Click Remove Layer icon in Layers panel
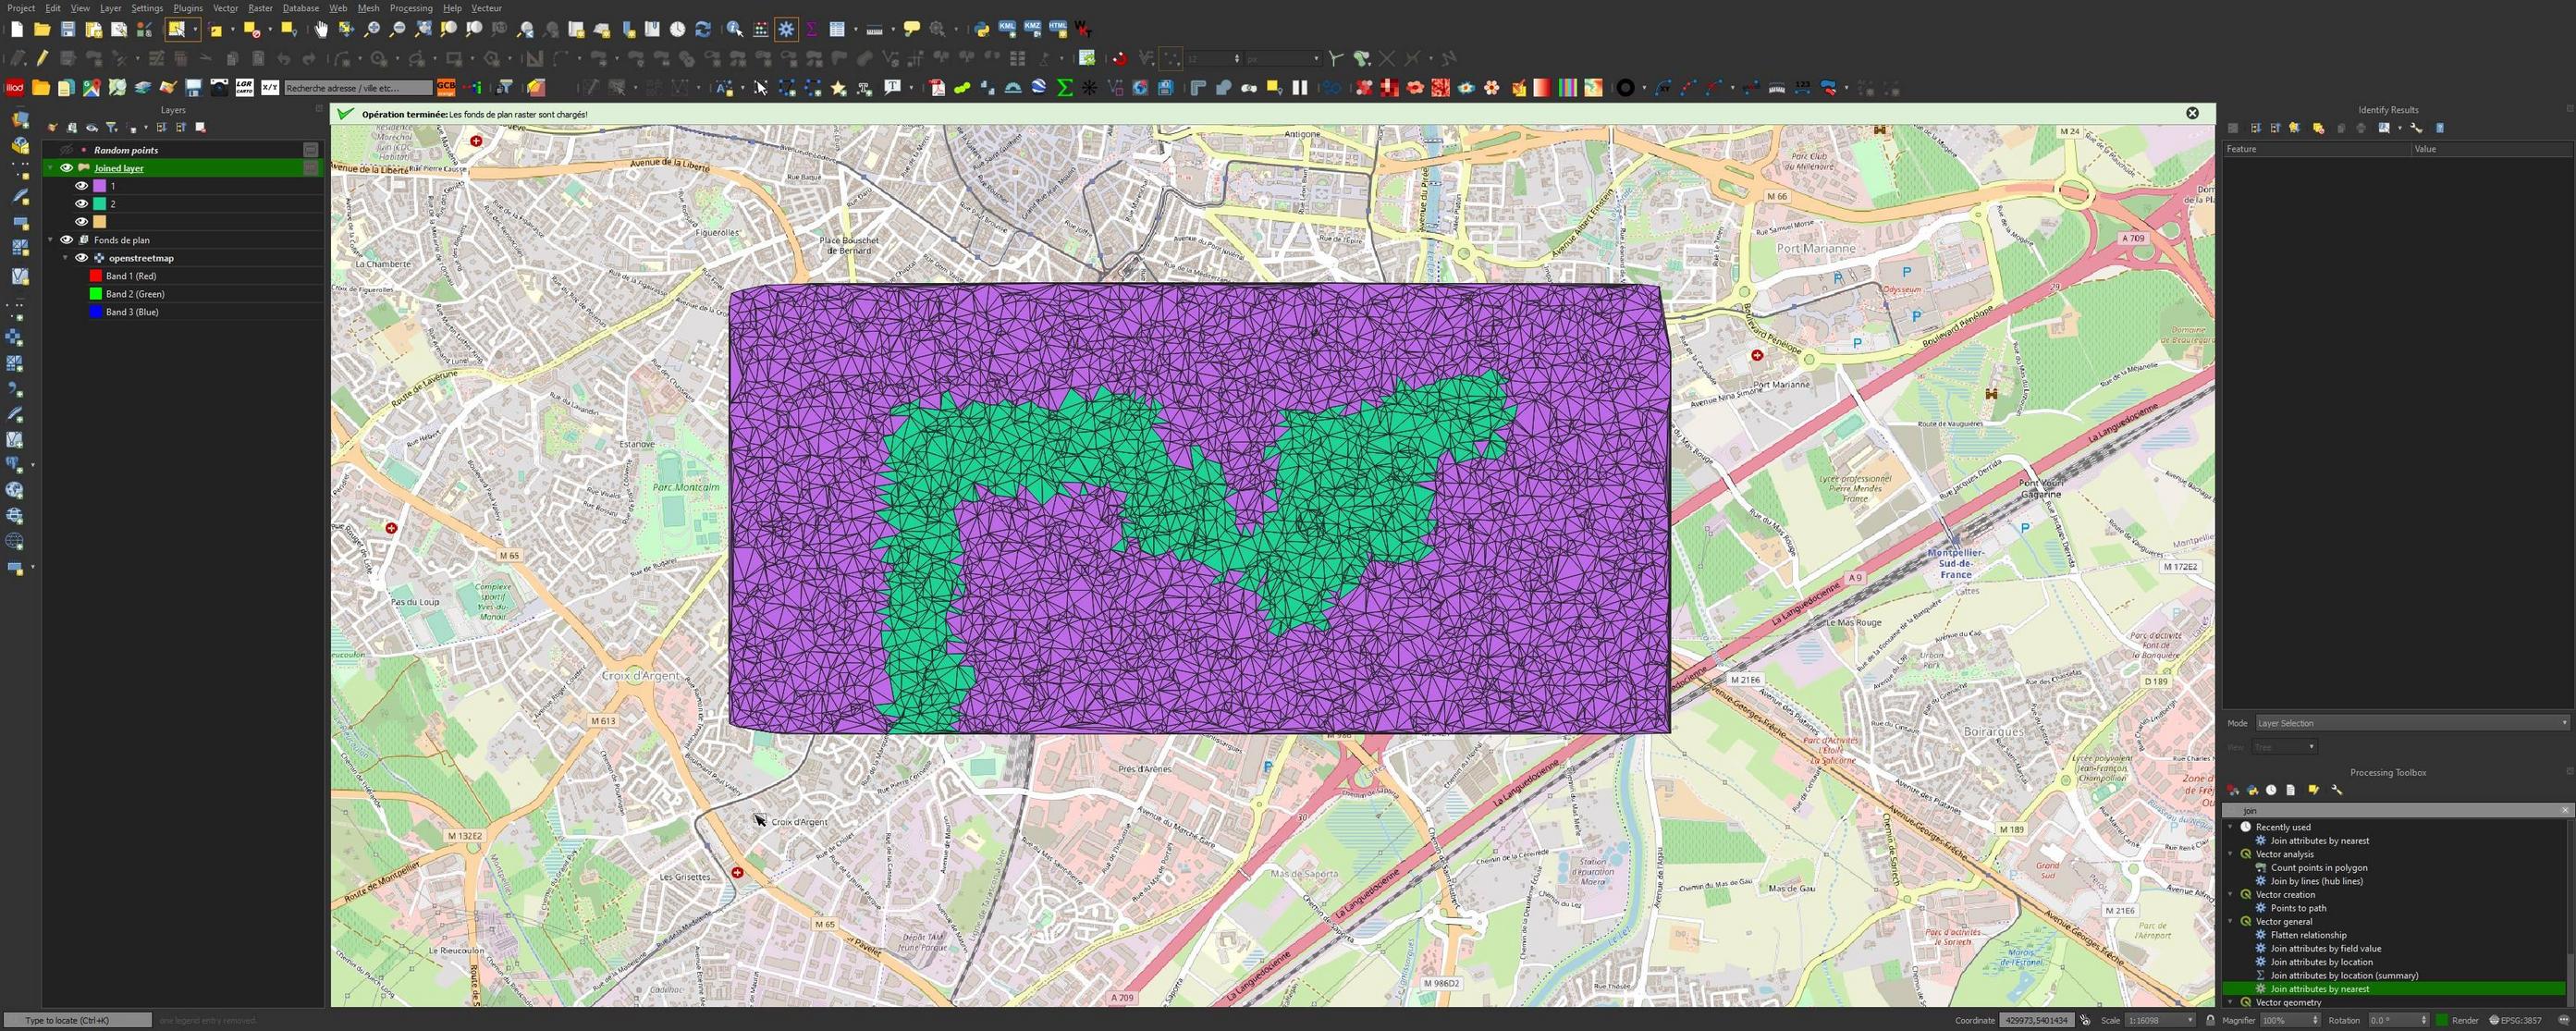 tap(201, 128)
